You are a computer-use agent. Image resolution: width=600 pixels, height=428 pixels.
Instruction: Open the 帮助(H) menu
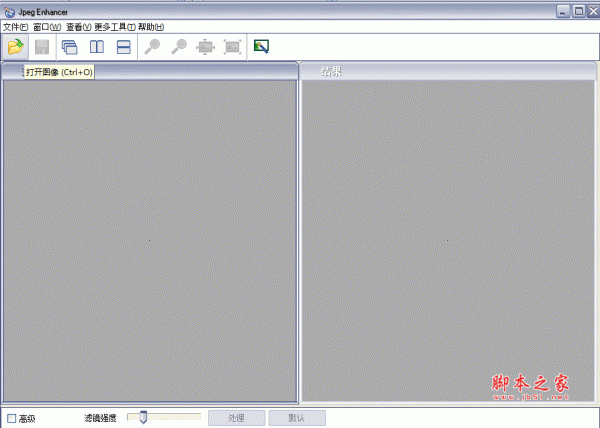[x=151, y=27]
